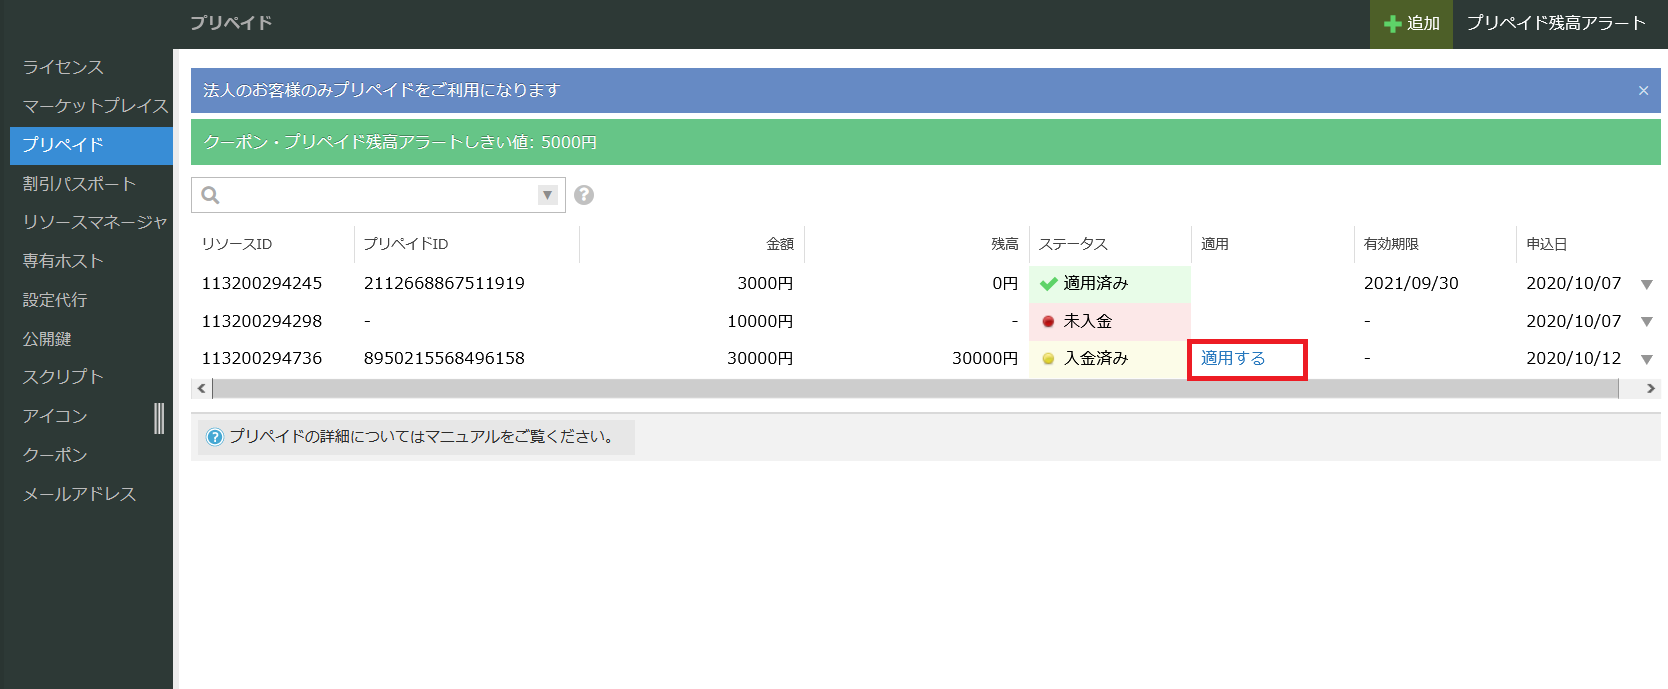Click the green plus 追加 button

pyautogui.click(x=1411, y=23)
